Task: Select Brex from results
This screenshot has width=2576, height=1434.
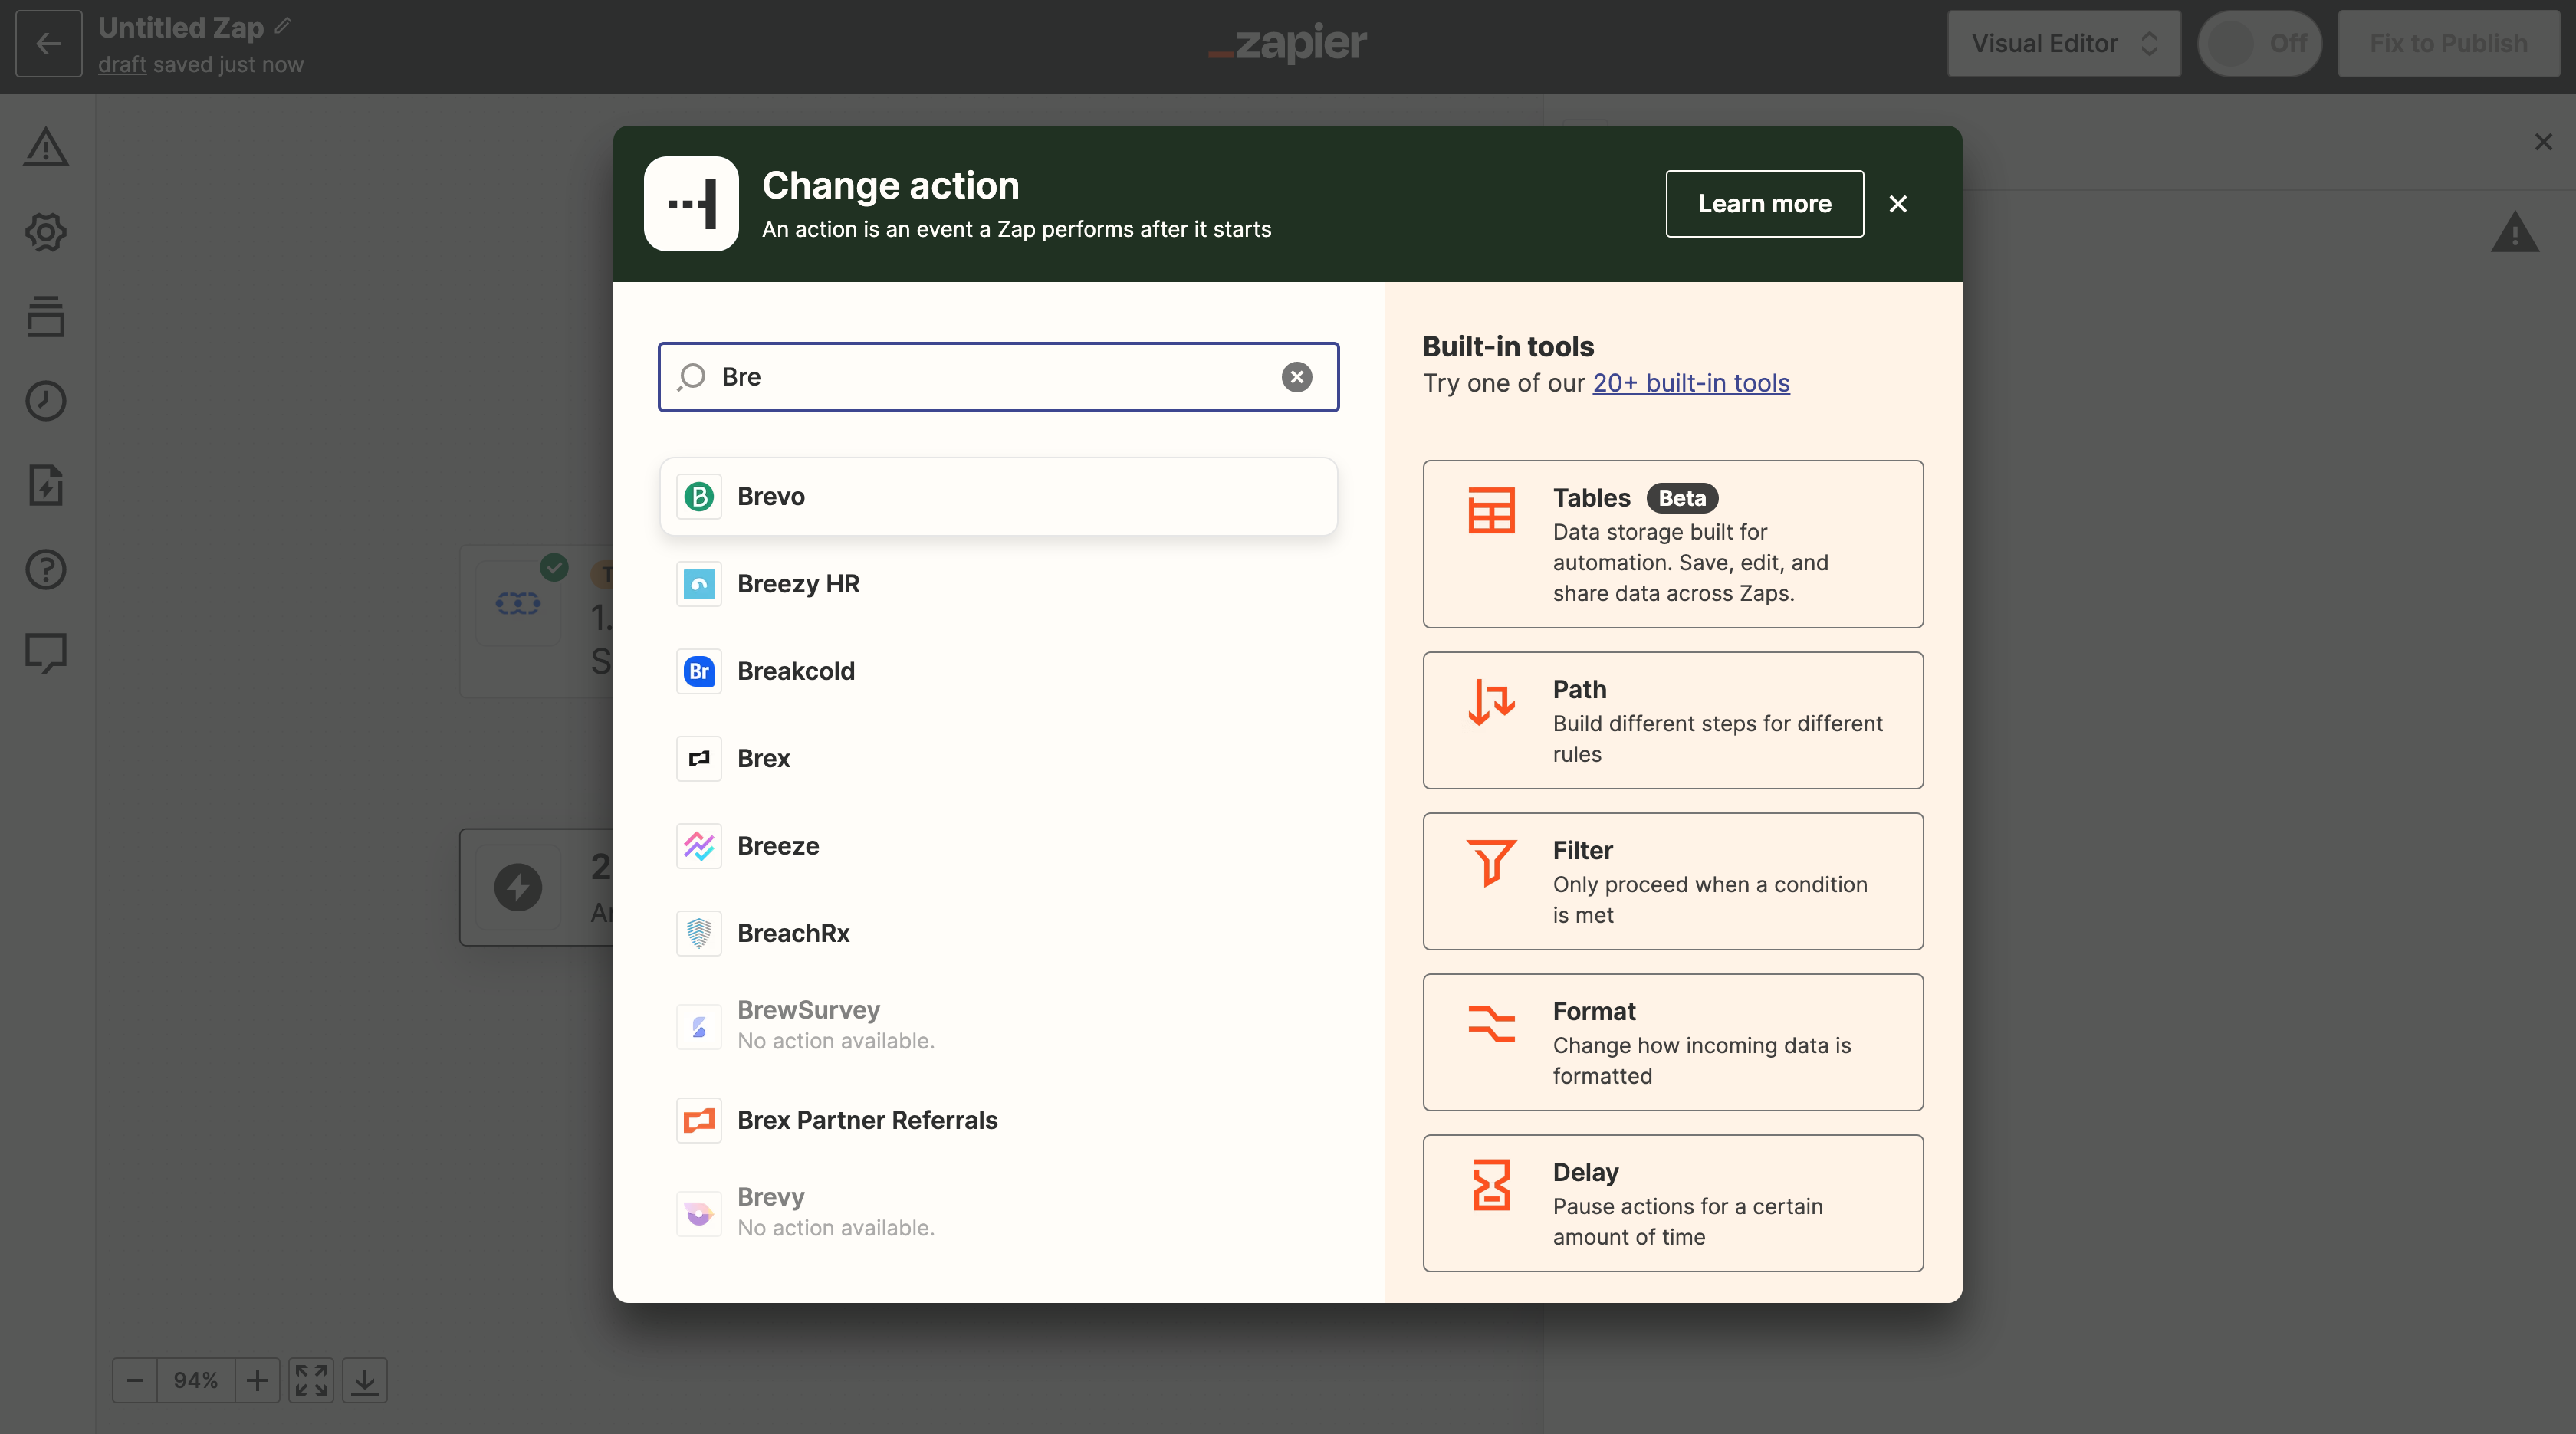Action: tap(998, 758)
